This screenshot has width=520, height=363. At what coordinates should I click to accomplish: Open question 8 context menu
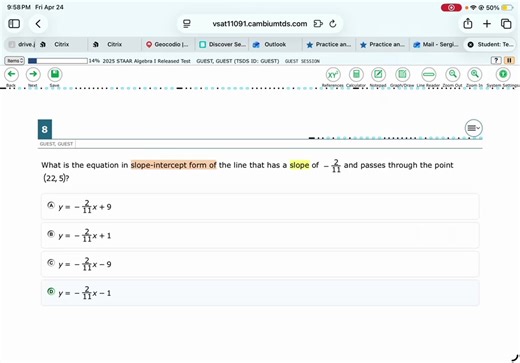point(473,128)
